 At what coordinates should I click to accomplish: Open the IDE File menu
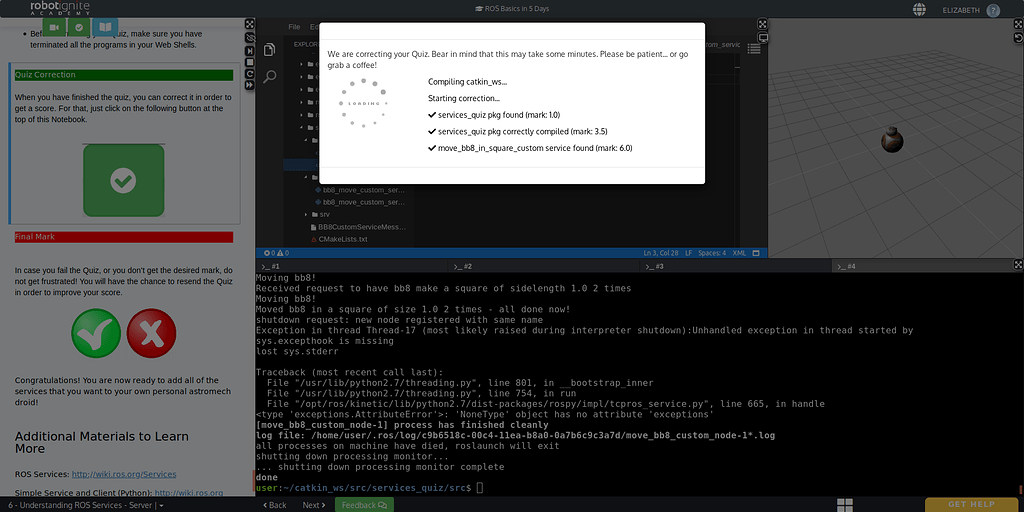tap(295, 27)
